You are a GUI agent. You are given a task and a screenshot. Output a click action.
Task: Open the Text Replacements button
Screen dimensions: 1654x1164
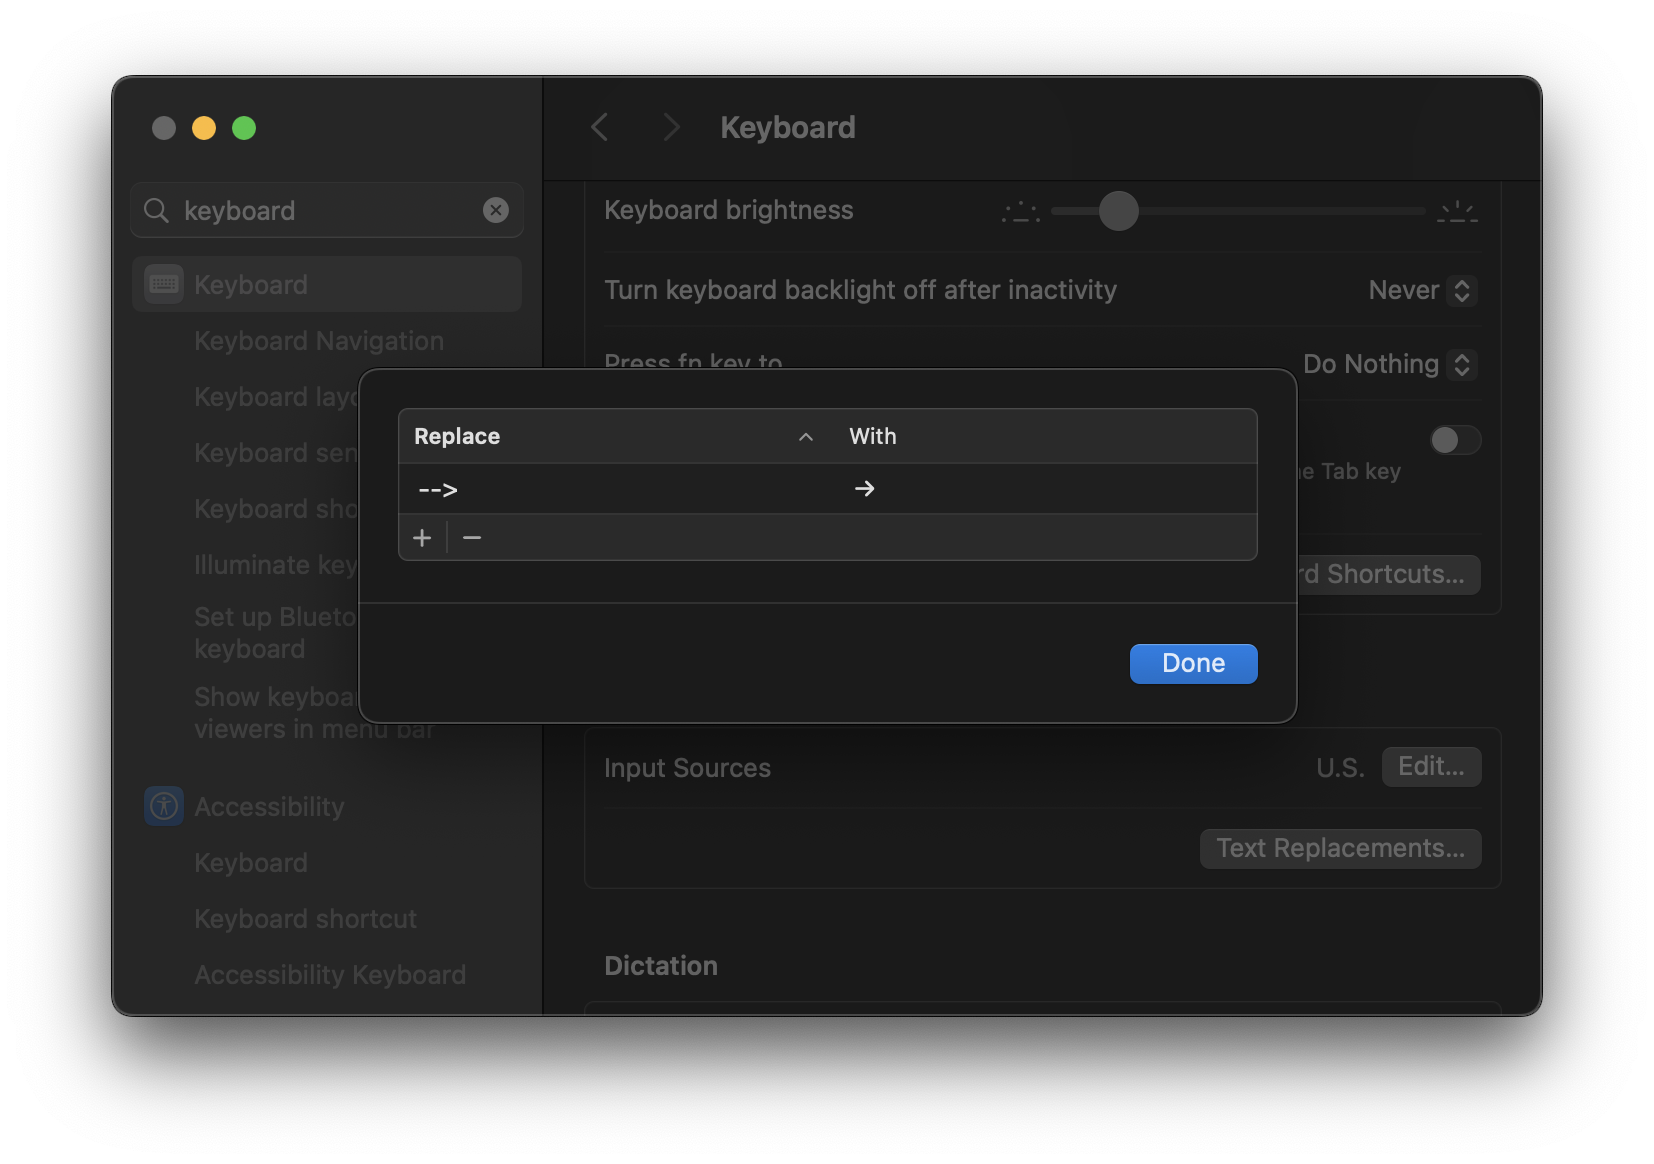tap(1340, 848)
